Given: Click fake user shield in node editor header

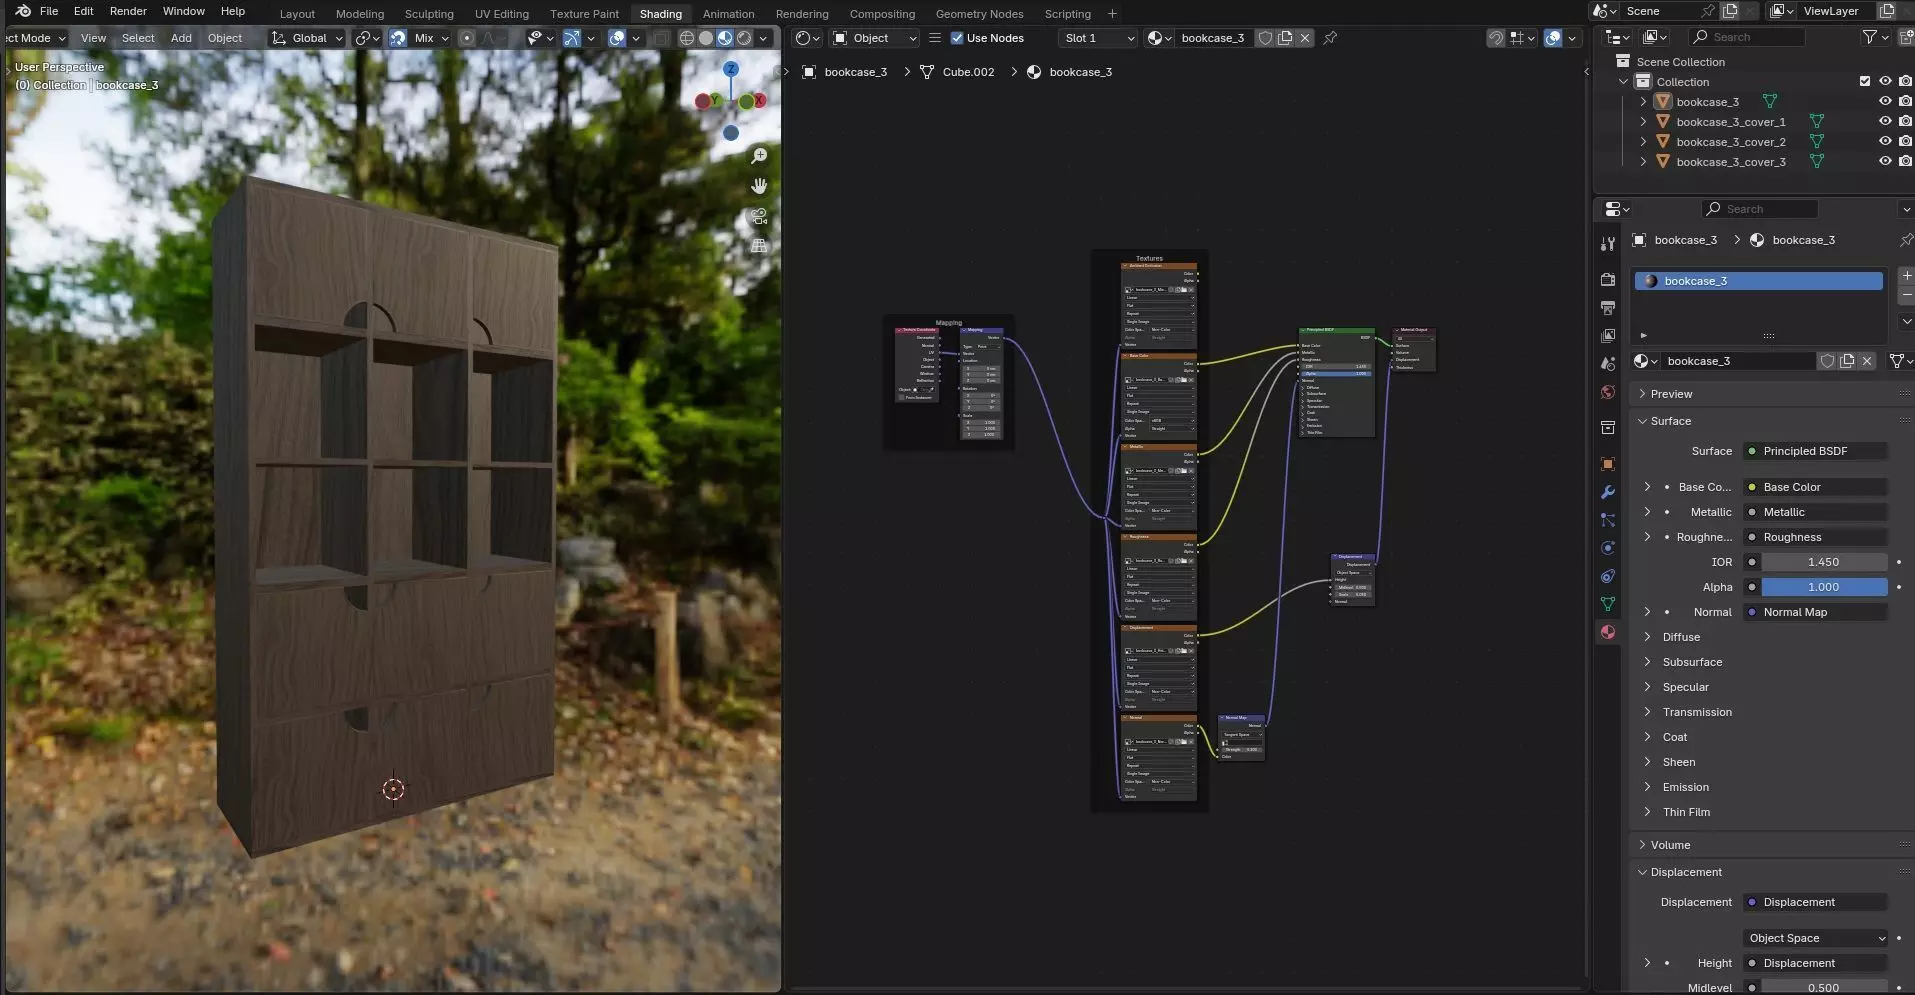Looking at the screenshot, I should [1265, 38].
